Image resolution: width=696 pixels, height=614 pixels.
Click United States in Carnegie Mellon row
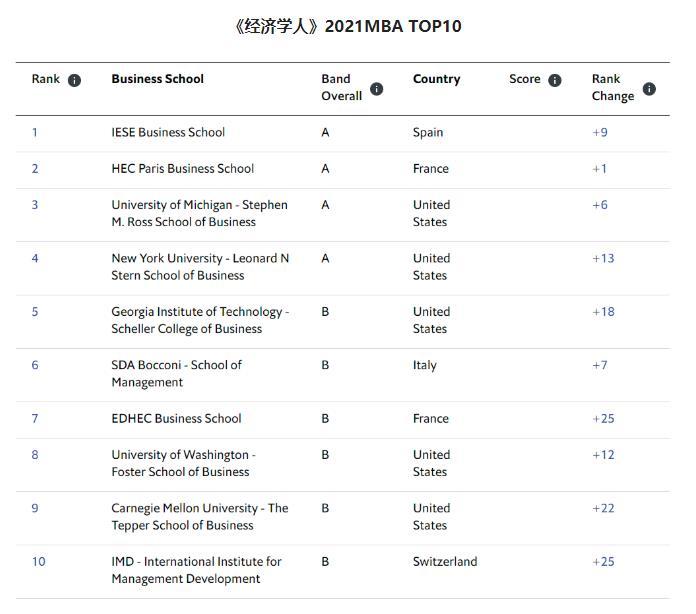(x=431, y=517)
